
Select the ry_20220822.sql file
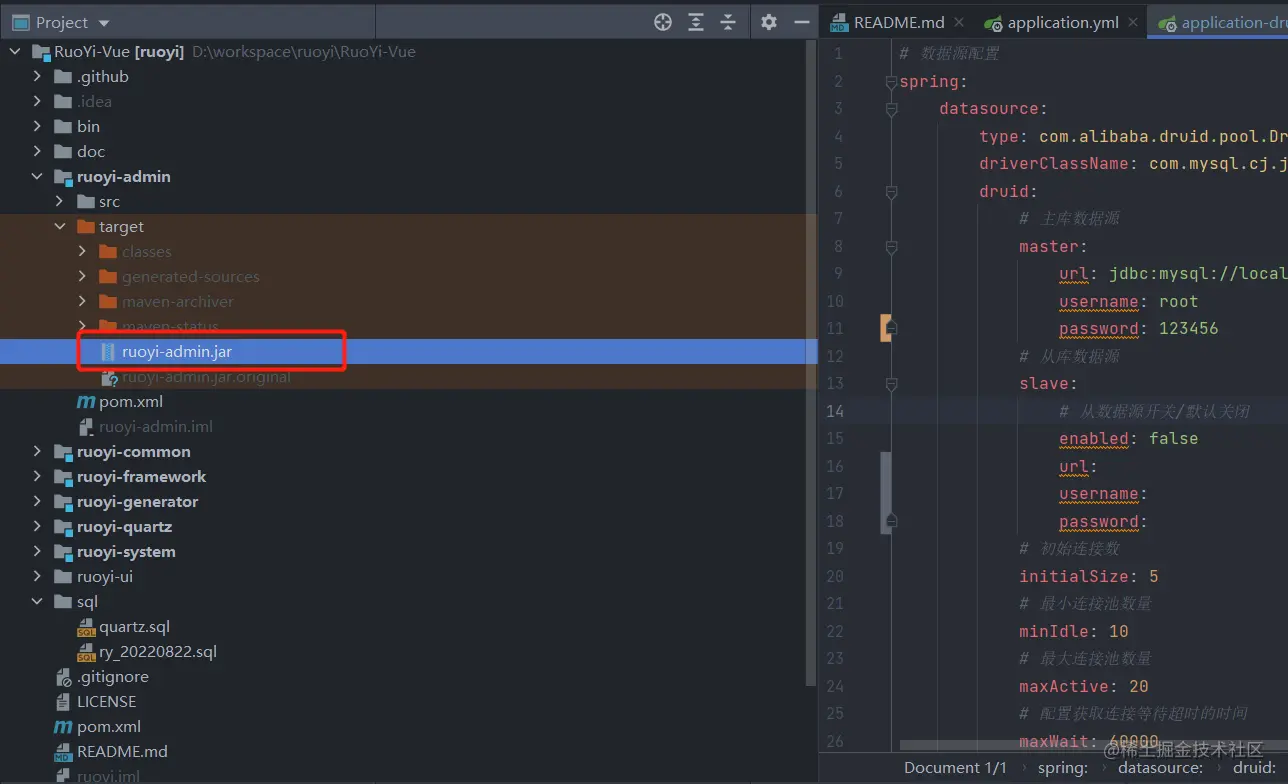click(x=404, y=652)
